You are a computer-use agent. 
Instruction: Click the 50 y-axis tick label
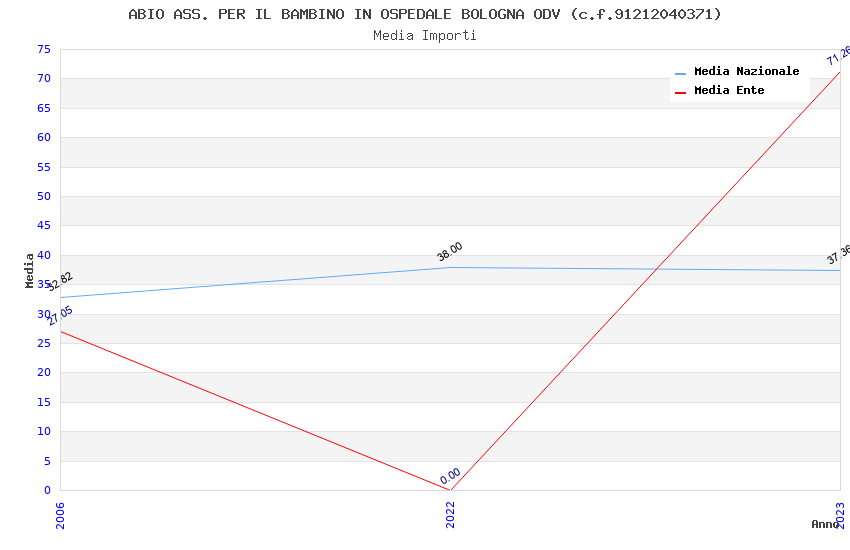click(x=44, y=196)
